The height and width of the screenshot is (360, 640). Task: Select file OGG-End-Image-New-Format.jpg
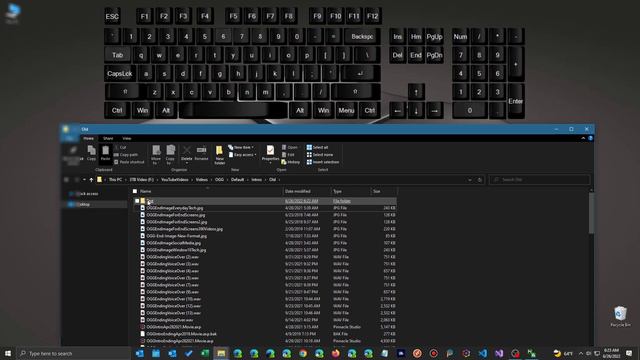[176, 236]
